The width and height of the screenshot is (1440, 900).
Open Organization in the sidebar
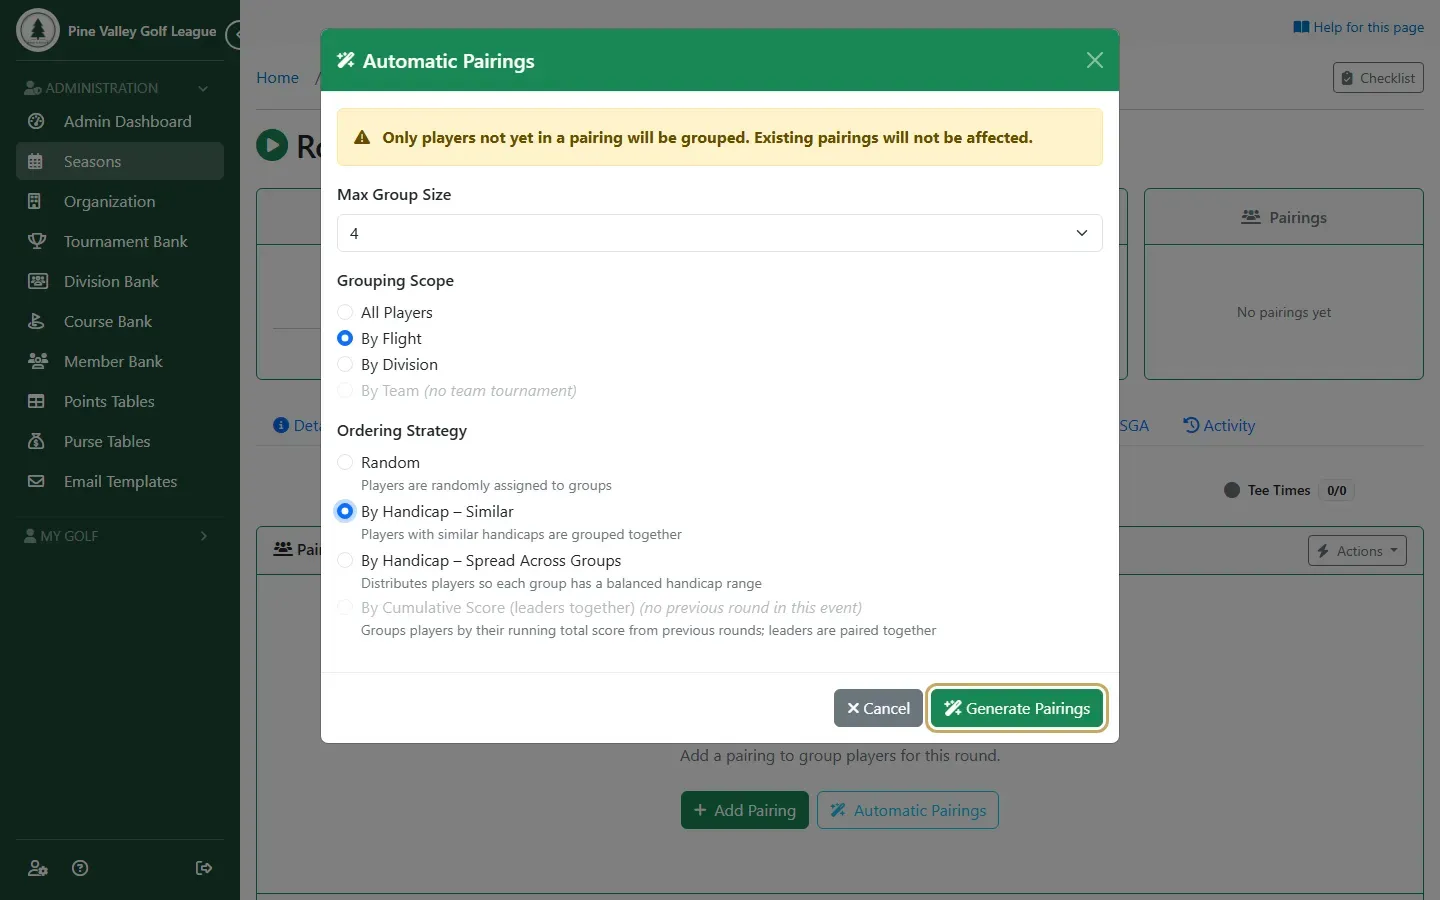[120, 201]
